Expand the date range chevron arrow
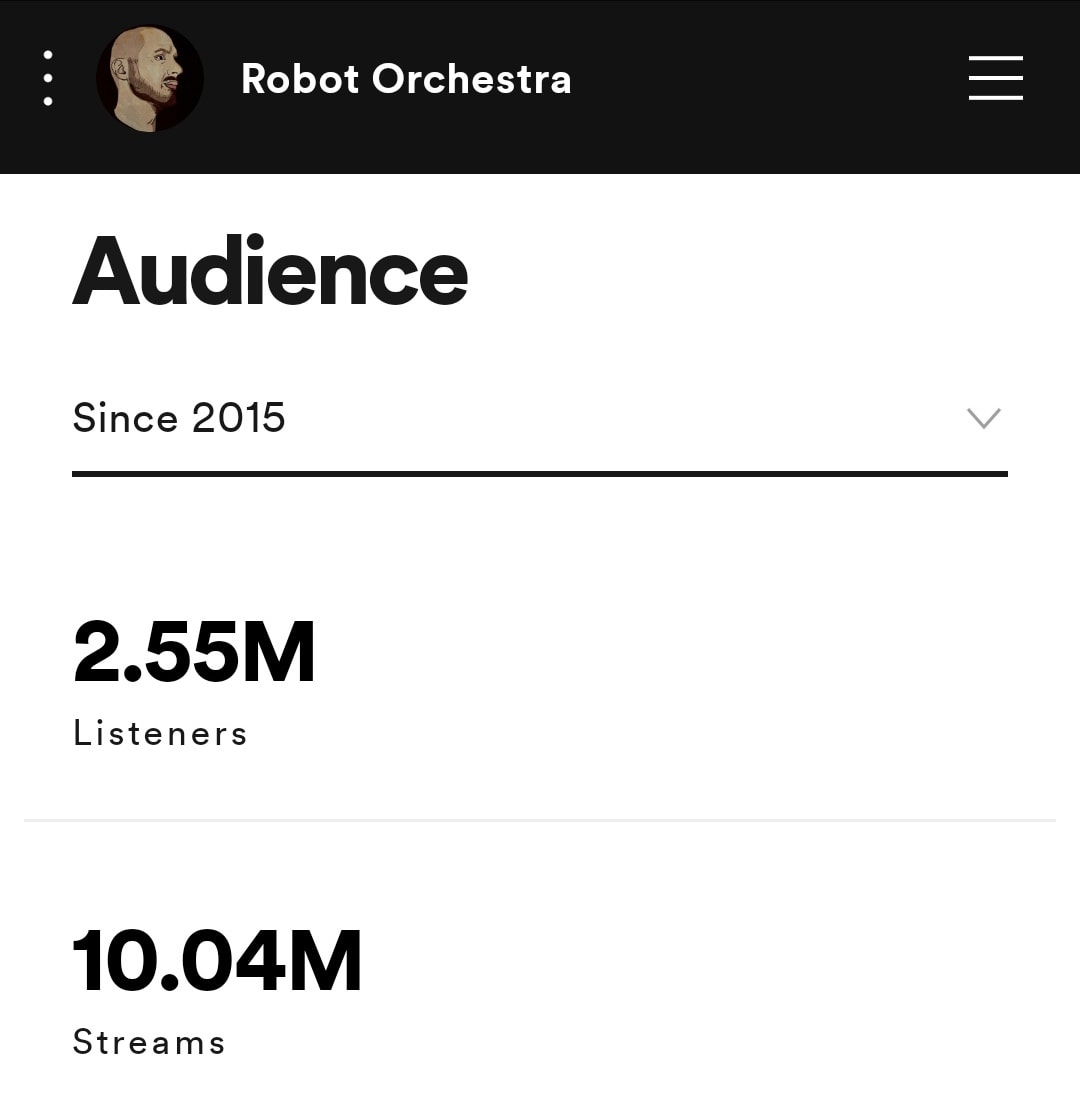The width and height of the screenshot is (1080, 1111). 984,418
